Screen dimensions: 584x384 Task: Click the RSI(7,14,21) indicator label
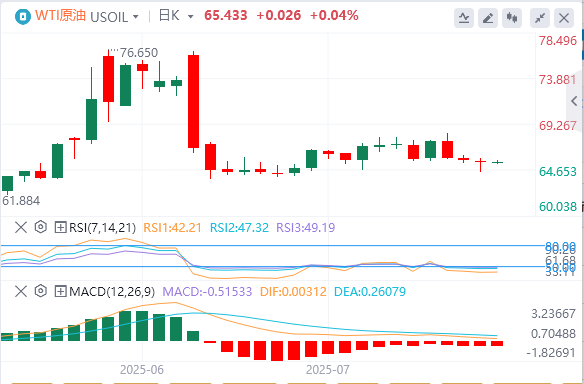coord(102,228)
